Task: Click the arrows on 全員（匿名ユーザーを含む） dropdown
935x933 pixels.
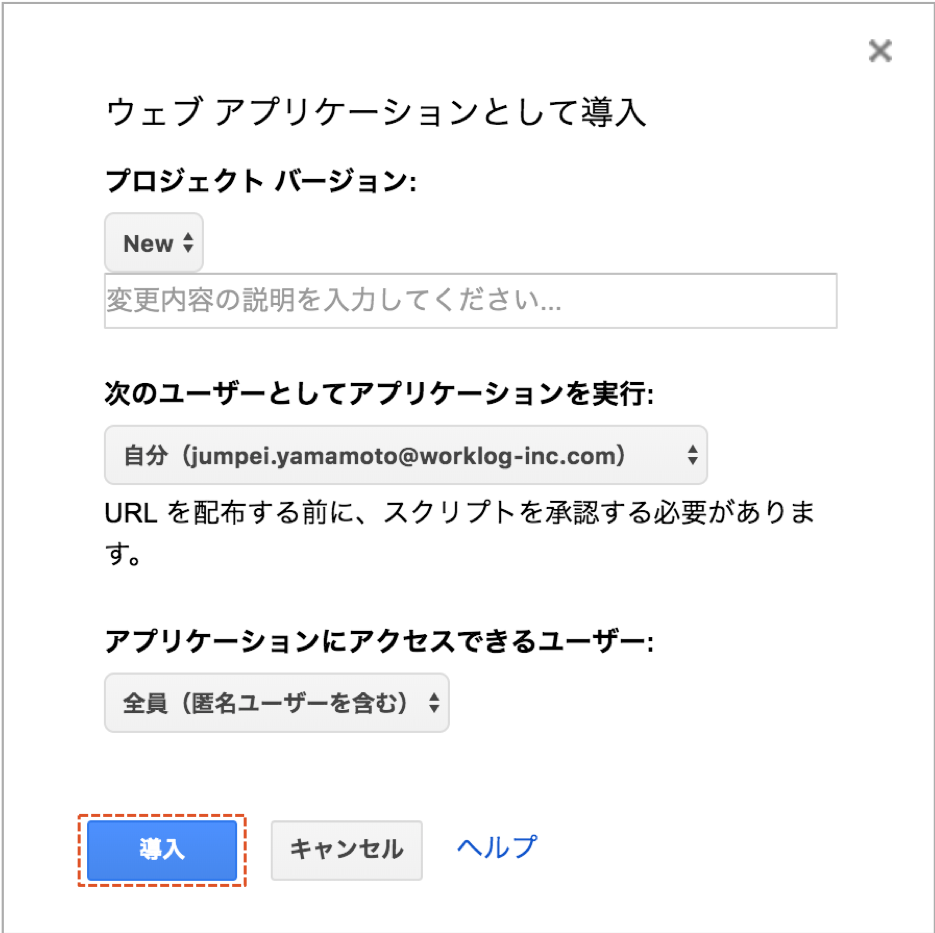Action: 434,703
